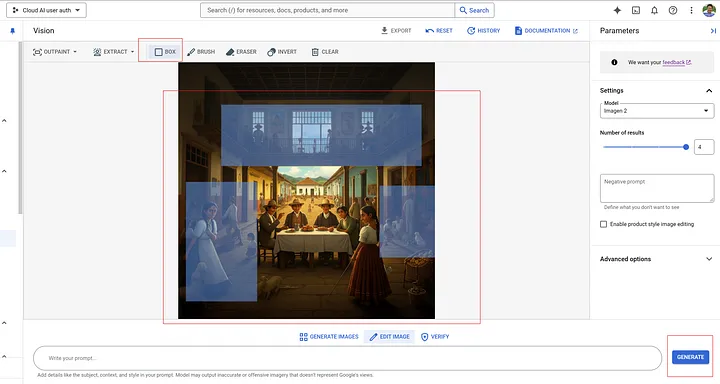Click the Generate button
The height and width of the screenshot is (384, 720).
point(690,357)
